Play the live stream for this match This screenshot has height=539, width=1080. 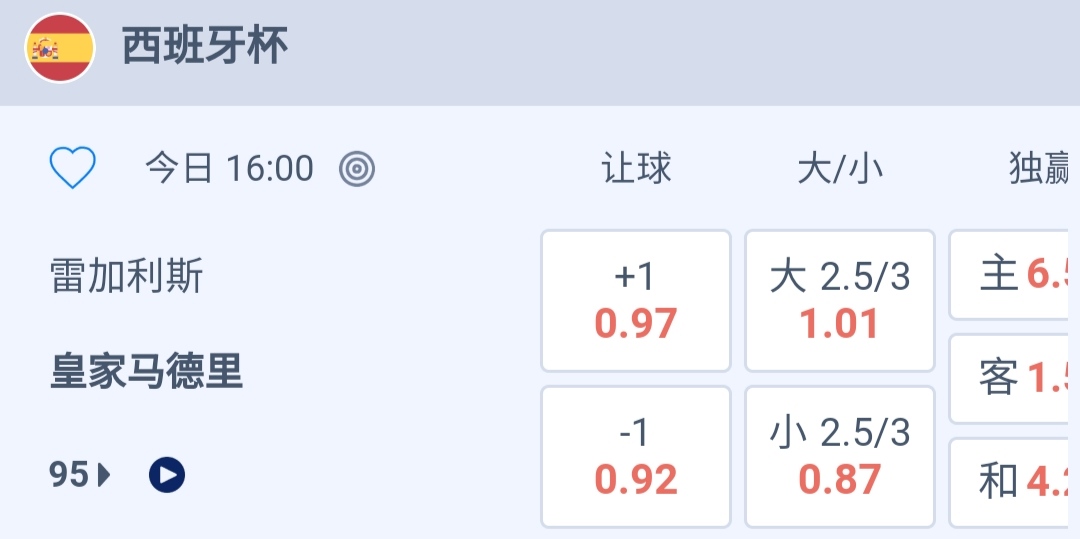(x=167, y=475)
